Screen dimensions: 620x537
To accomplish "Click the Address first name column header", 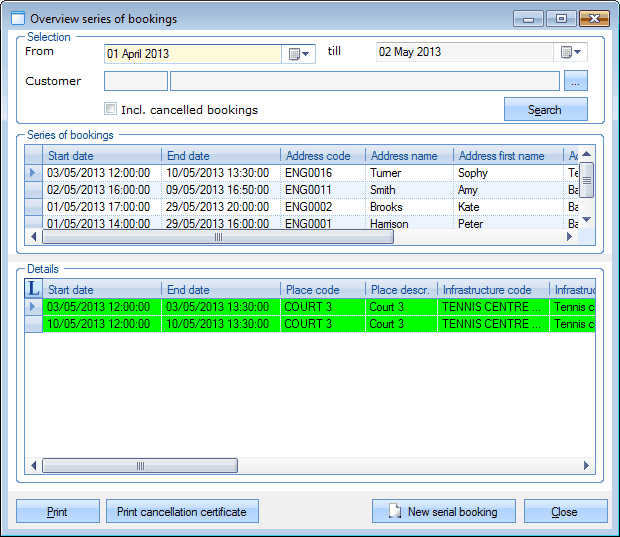I will 508,156.
